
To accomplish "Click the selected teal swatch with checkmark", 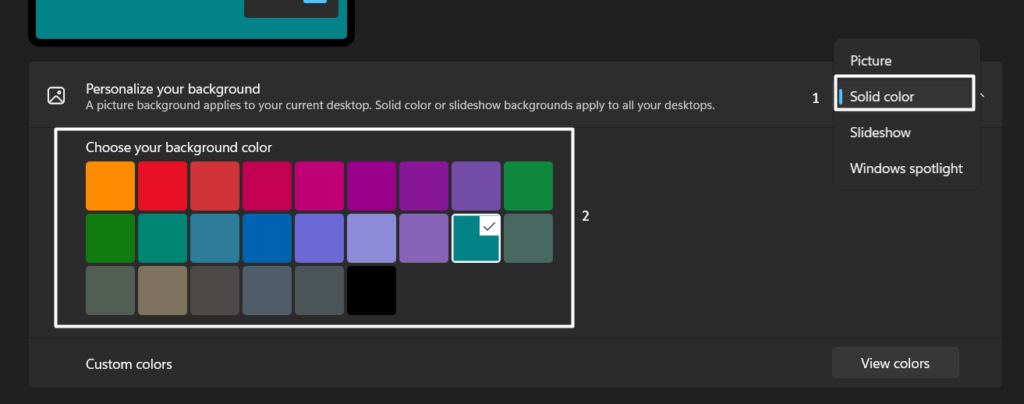I will point(476,238).
